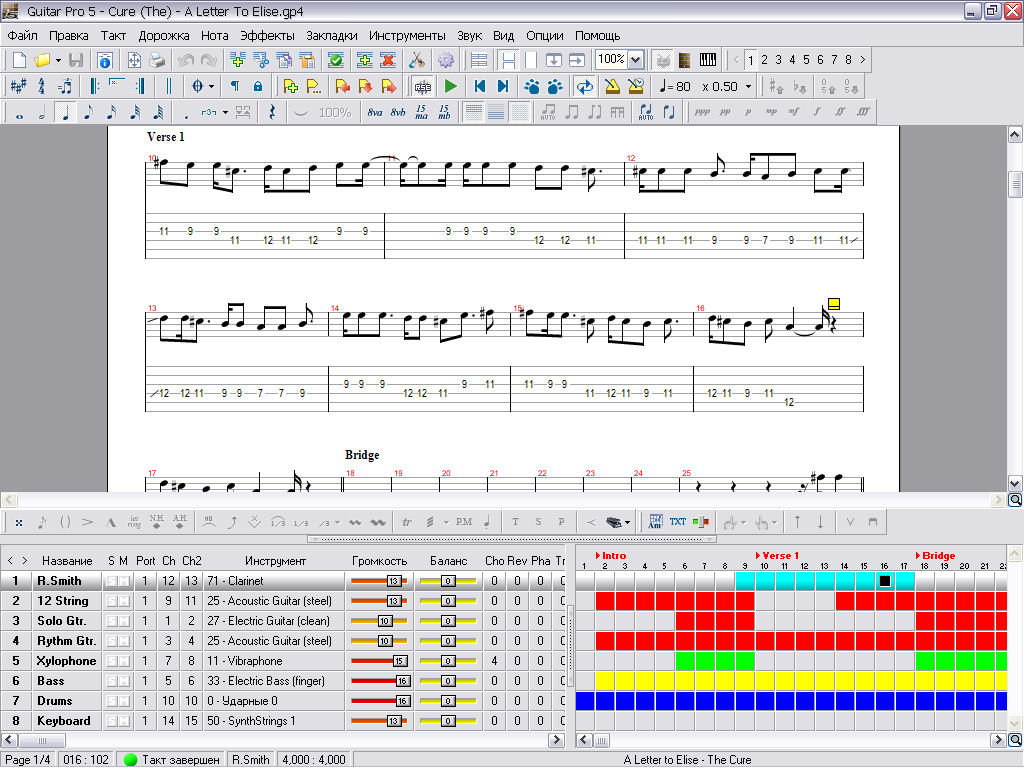Jump to the Verse 1 marker
This screenshot has width=1024, height=768.
(x=777, y=556)
